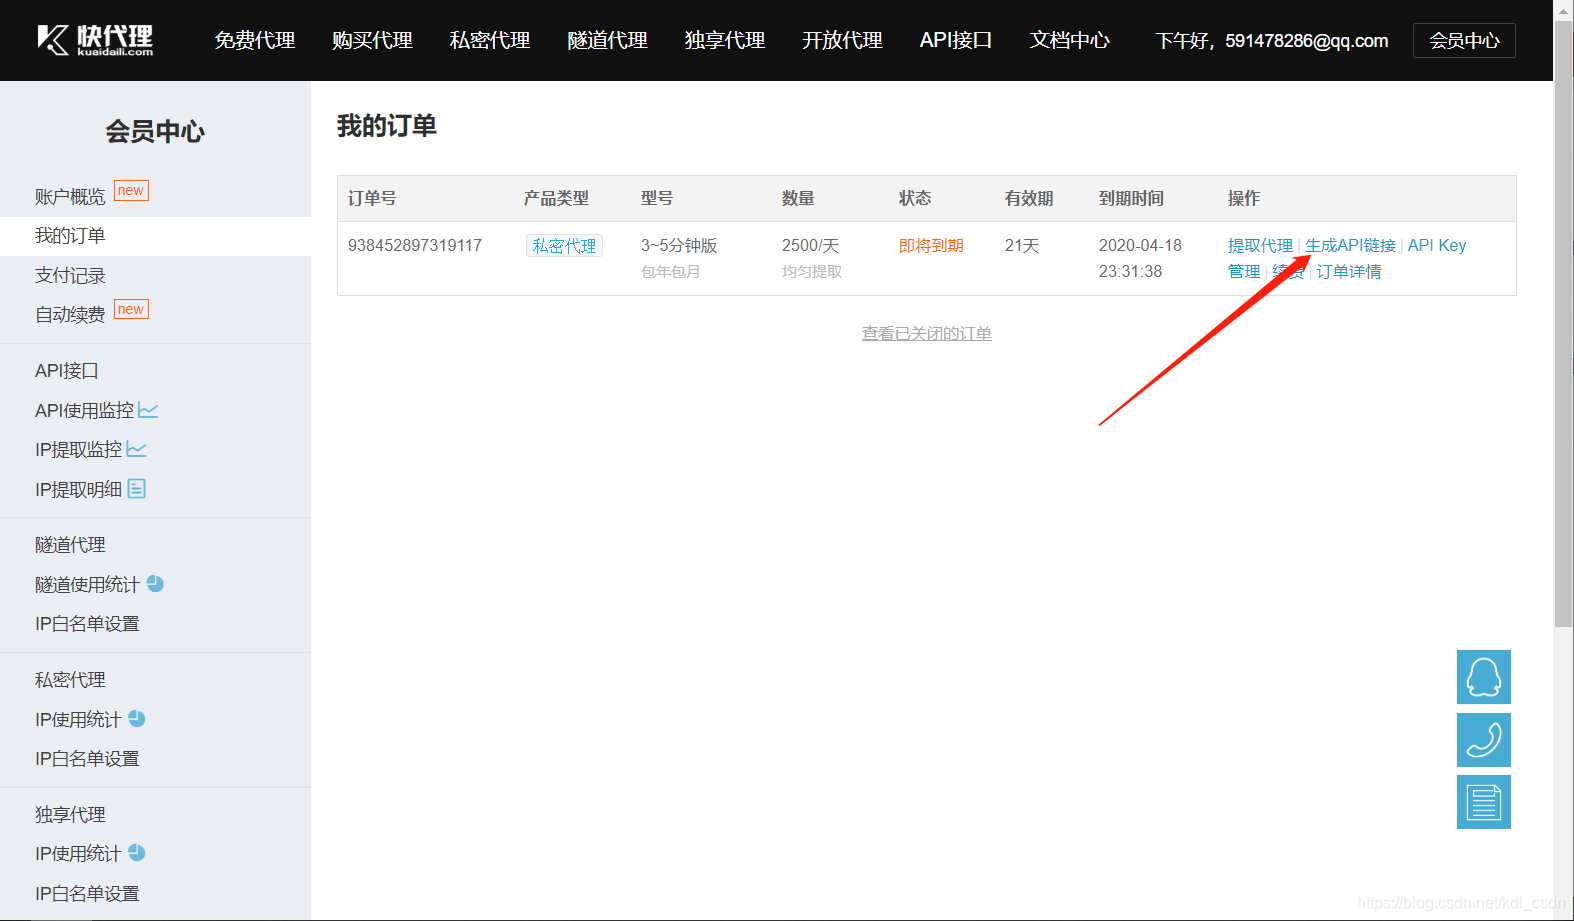Select IP白名单设置 under 独享代理
The width and height of the screenshot is (1574, 921).
coord(87,894)
